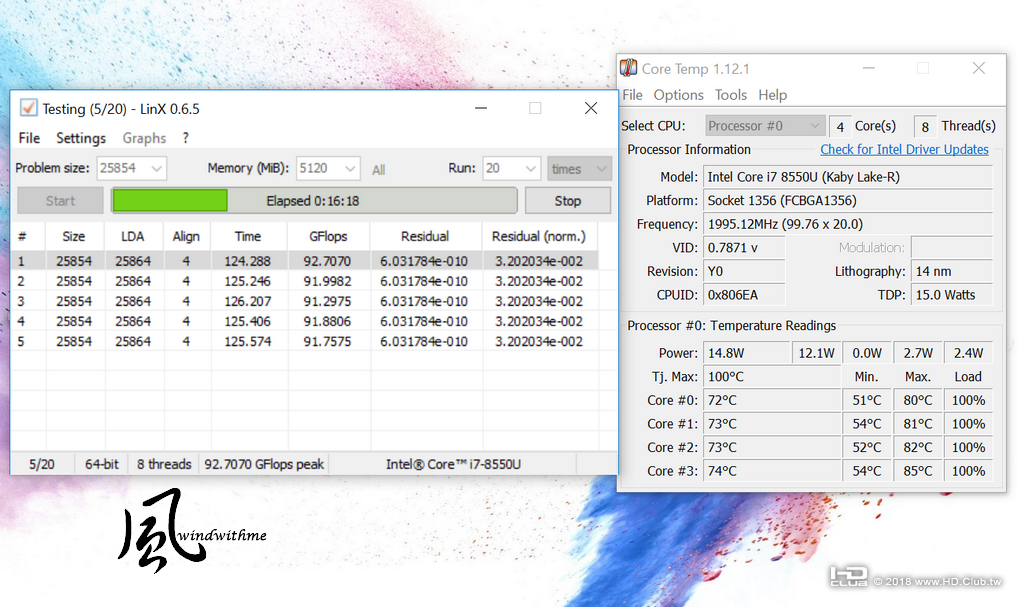This screenshot has height=607, width=1024.
Task: Select result row with time 125.246
Action: coord(304,281)
